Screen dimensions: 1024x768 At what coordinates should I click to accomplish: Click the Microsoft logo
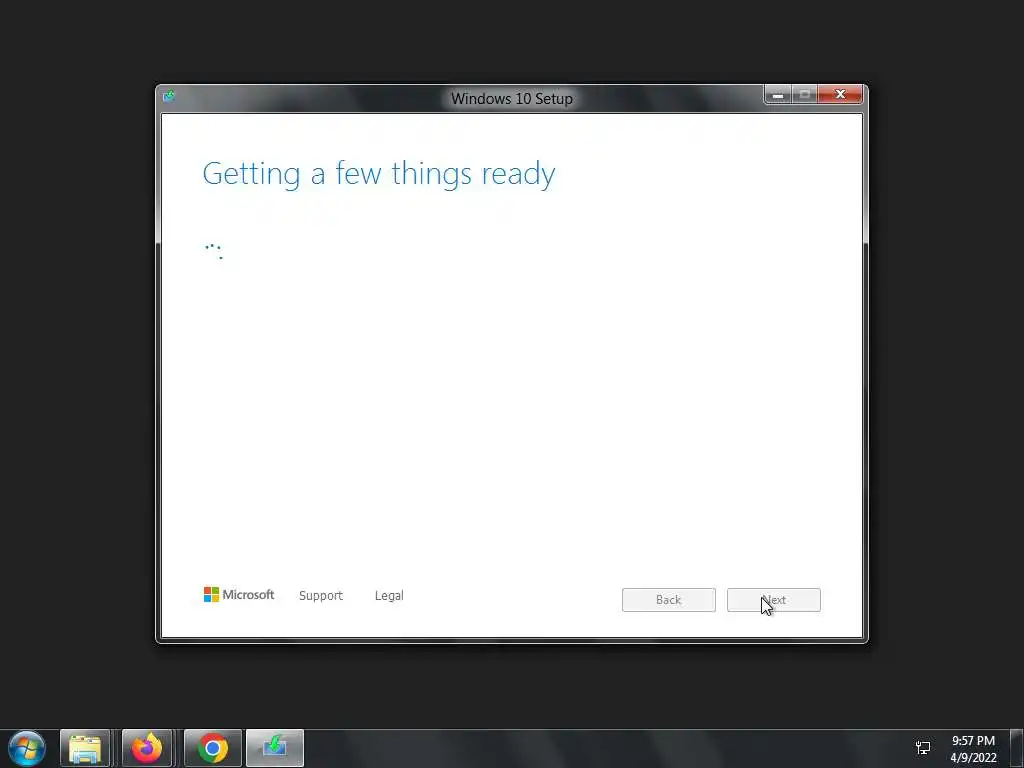click(x=239, y=594)
